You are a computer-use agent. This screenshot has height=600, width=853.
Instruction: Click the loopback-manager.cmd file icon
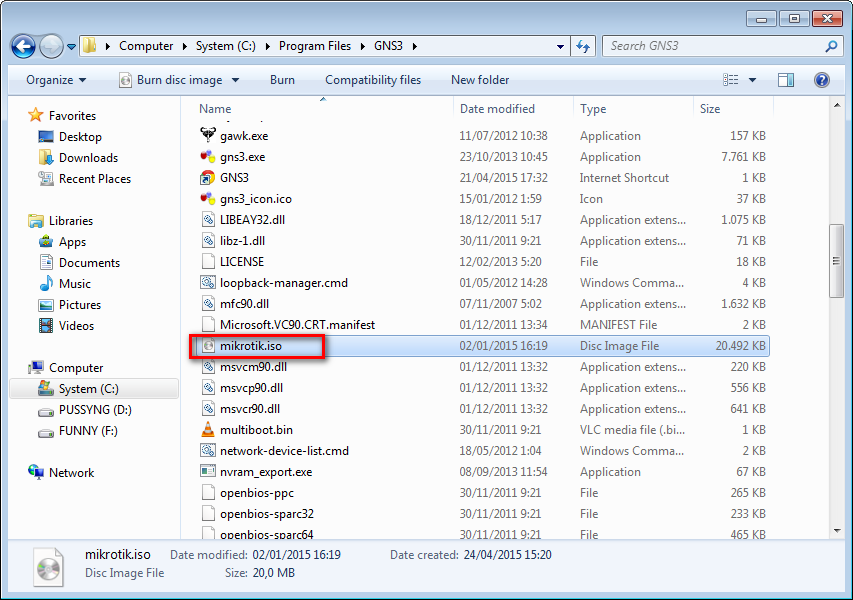coord(208,283)
